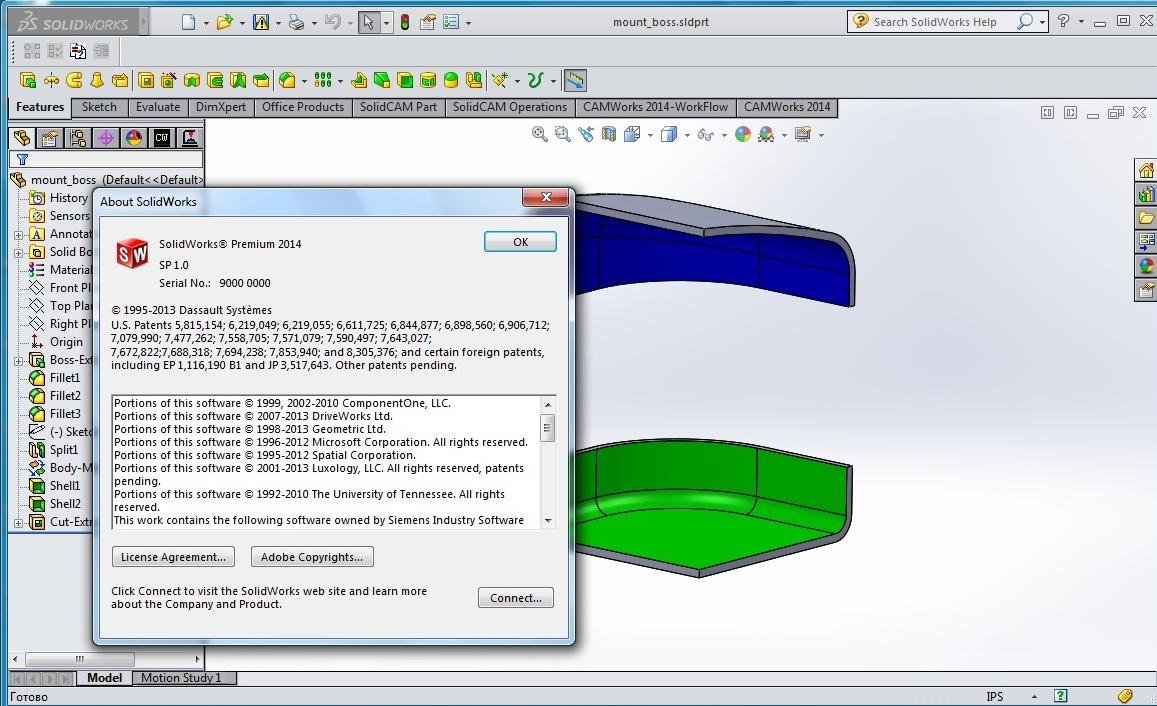The width and height of the screenshot is (1157, 706).
Task: Click Edit Appearance color ball icon
Action: coord(743,134)
